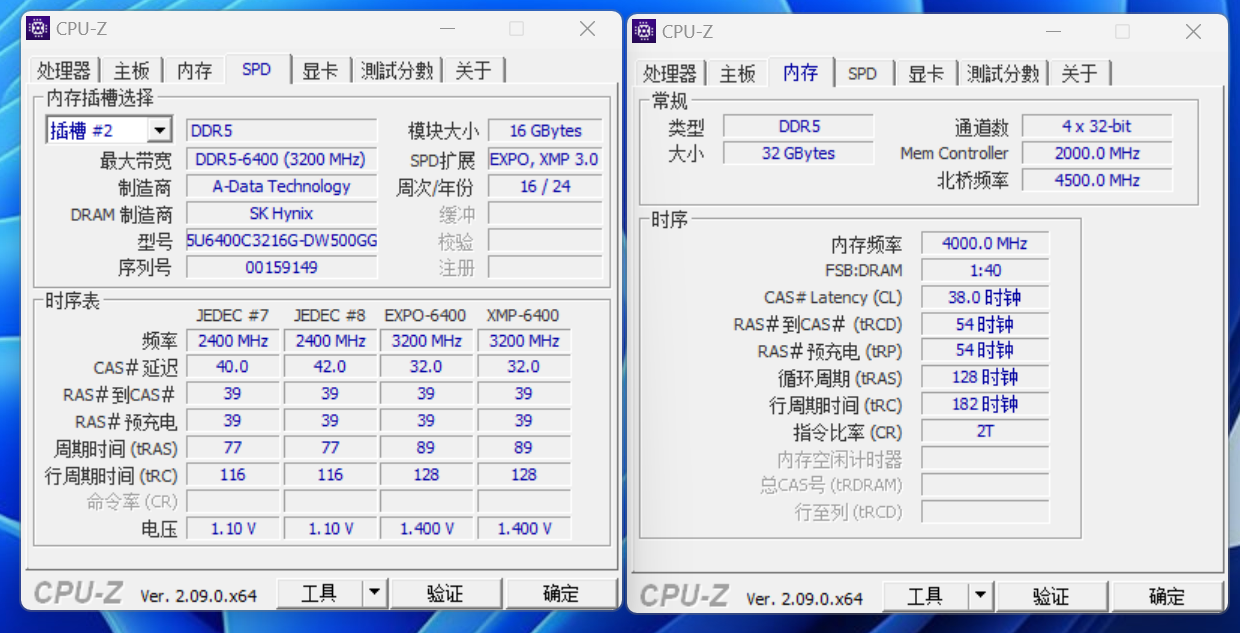Select 内存 tab in right window

tap(801, 72)
